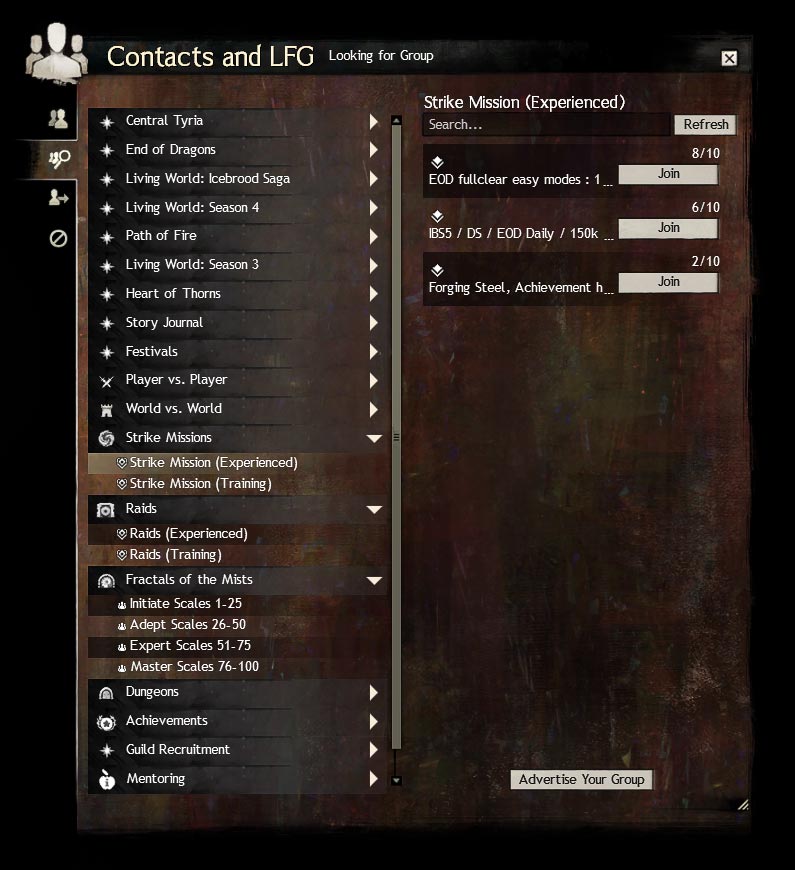Expand the End of Dragons category
Viewport: 795px width, 870px height.
coord(374,150)
